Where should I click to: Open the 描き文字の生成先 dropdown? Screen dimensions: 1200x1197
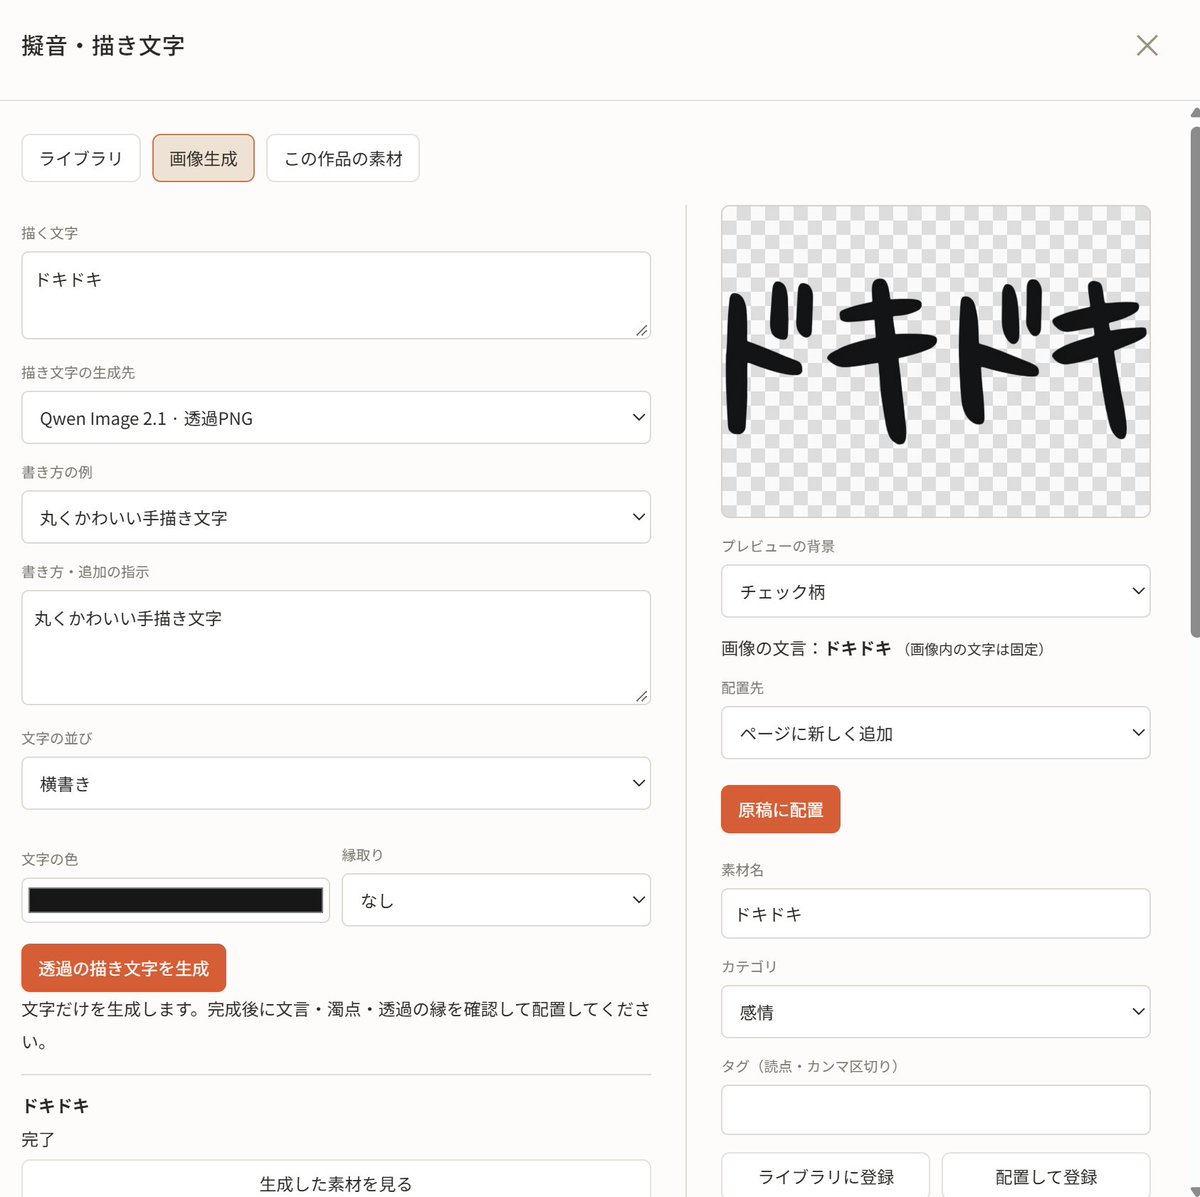coord(336,417)
